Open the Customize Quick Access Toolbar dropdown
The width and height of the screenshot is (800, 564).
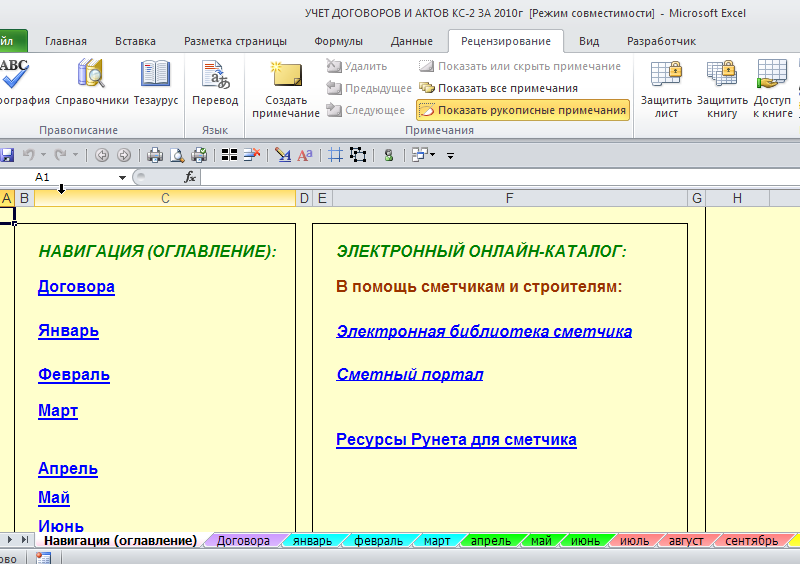point(450,155)
